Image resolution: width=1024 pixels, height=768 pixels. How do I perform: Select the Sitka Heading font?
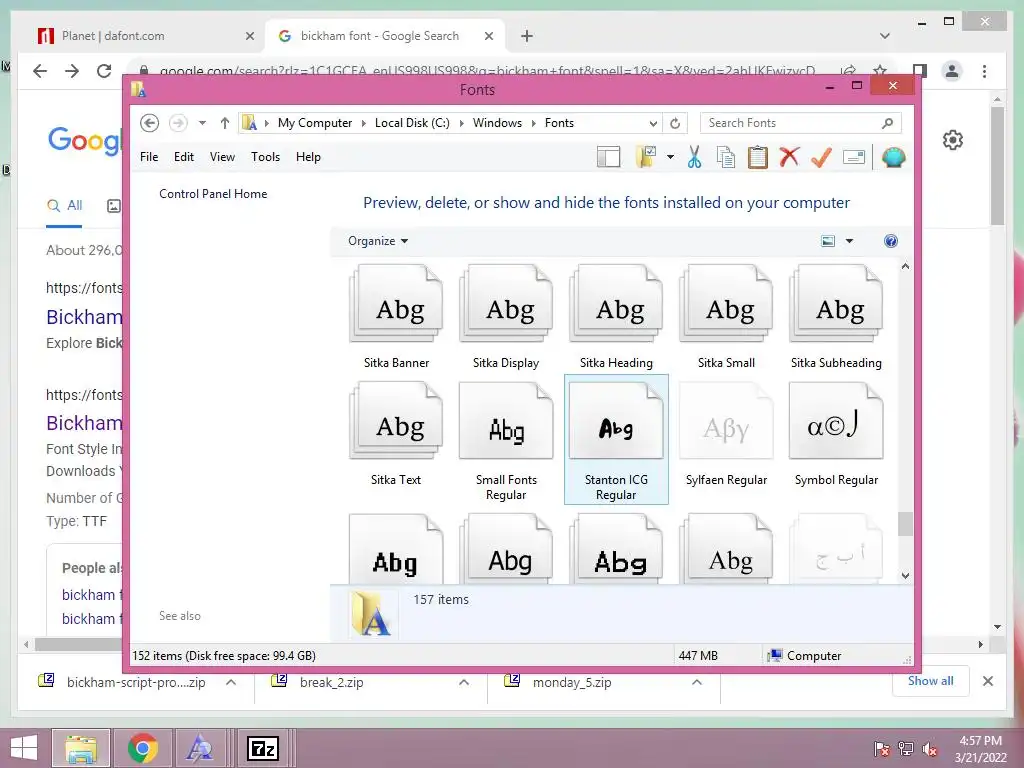(x=616, y=317)
